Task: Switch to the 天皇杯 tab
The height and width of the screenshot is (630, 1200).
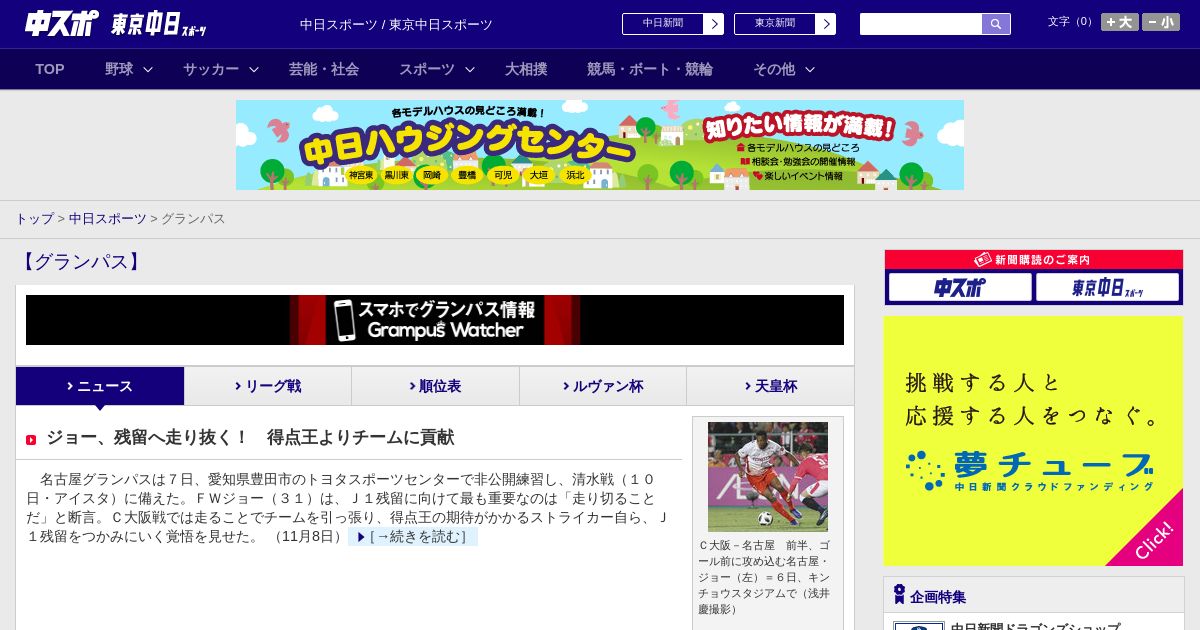Action: coord(770,386)
